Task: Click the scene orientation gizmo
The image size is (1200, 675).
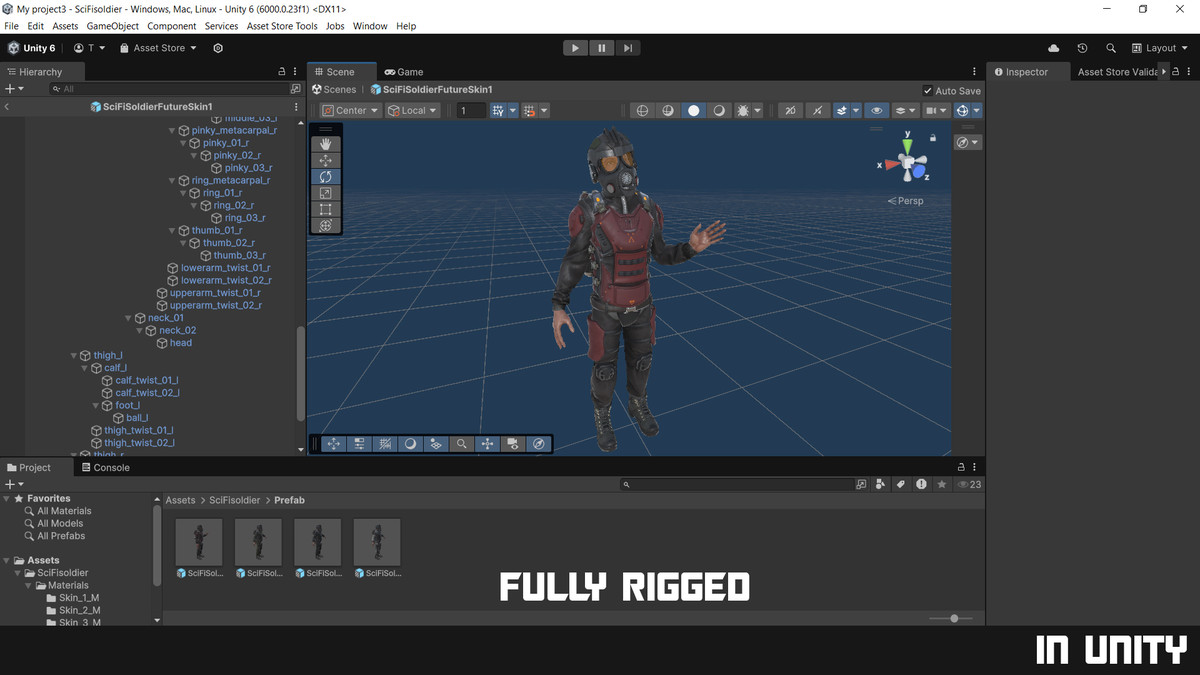Action: click(x=907, y=163)
